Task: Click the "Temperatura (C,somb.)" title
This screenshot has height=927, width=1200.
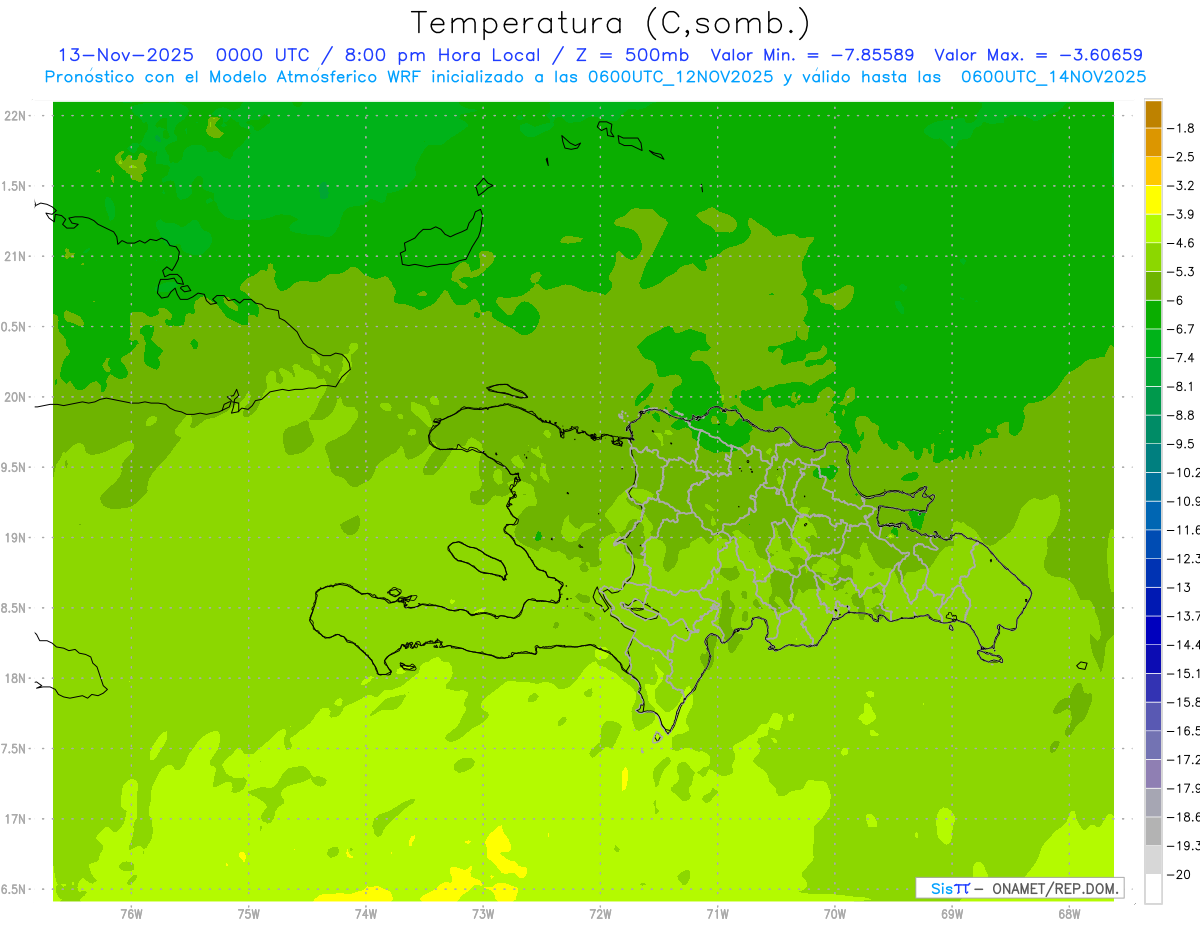Action: 611,23
